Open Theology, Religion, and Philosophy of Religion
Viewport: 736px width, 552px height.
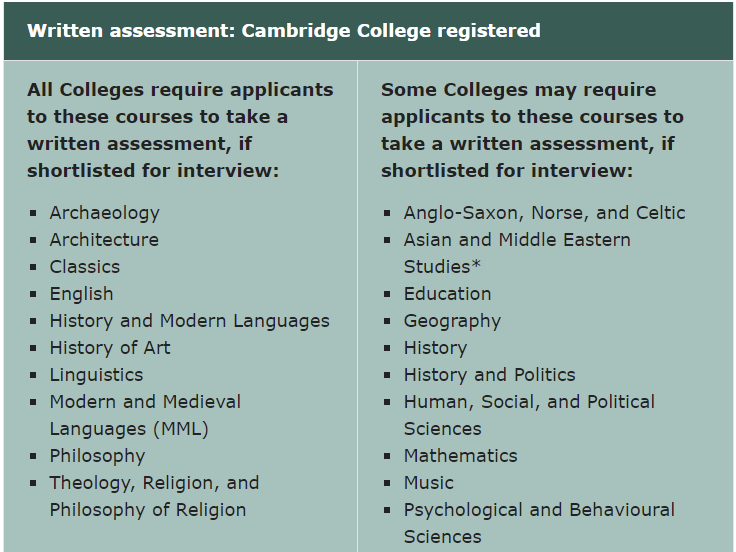[154, 496]
